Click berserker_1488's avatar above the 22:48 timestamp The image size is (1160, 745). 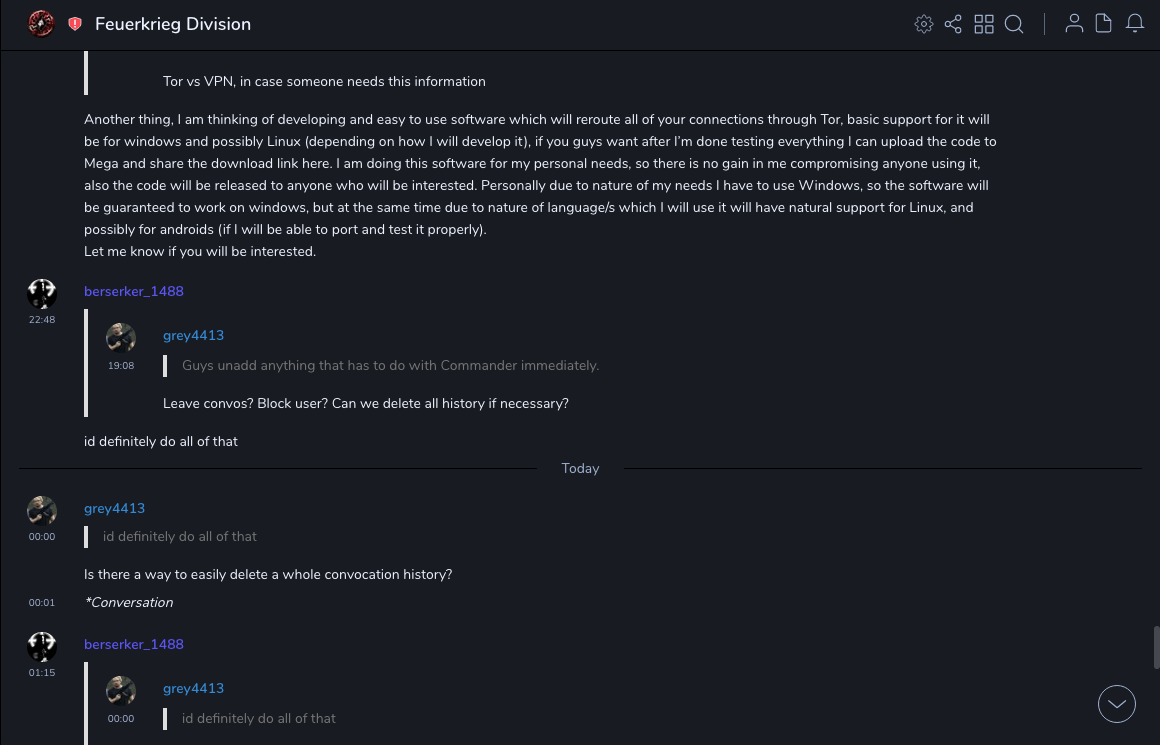(42, 293)
